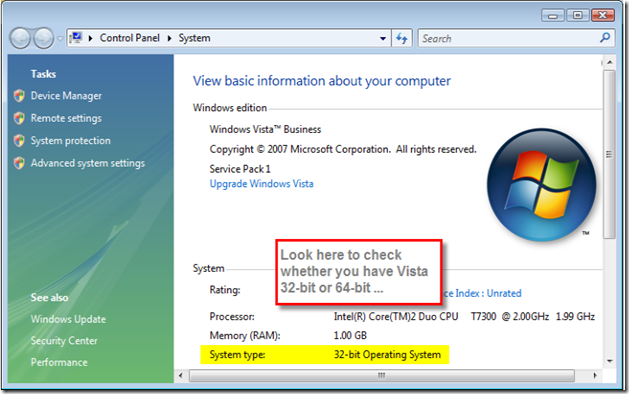Click the magnifying glass search icon

click(605, 38)
